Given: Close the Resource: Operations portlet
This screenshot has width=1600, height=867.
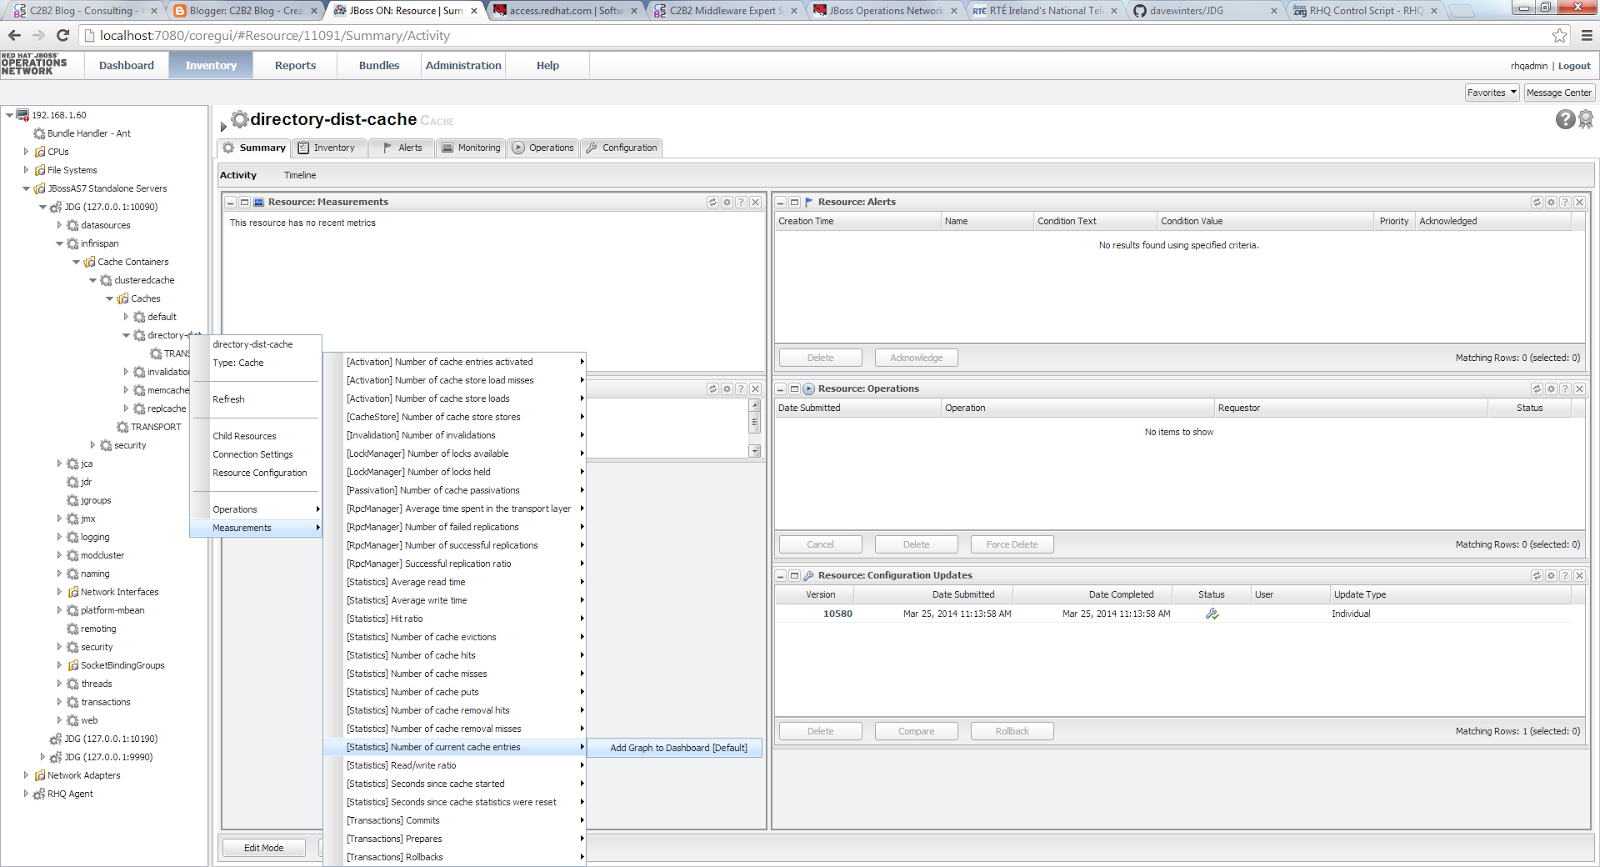Looking at the screenshot, I should [x=1579, y=389].
